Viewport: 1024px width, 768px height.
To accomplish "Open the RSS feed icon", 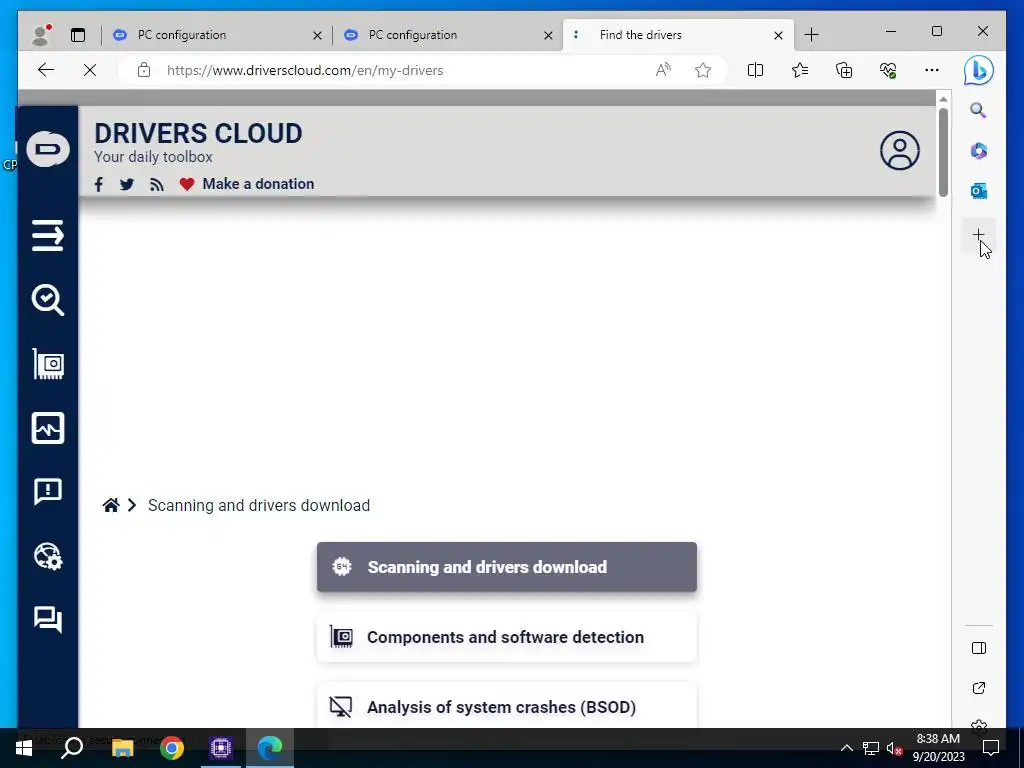I will [156, 185].
